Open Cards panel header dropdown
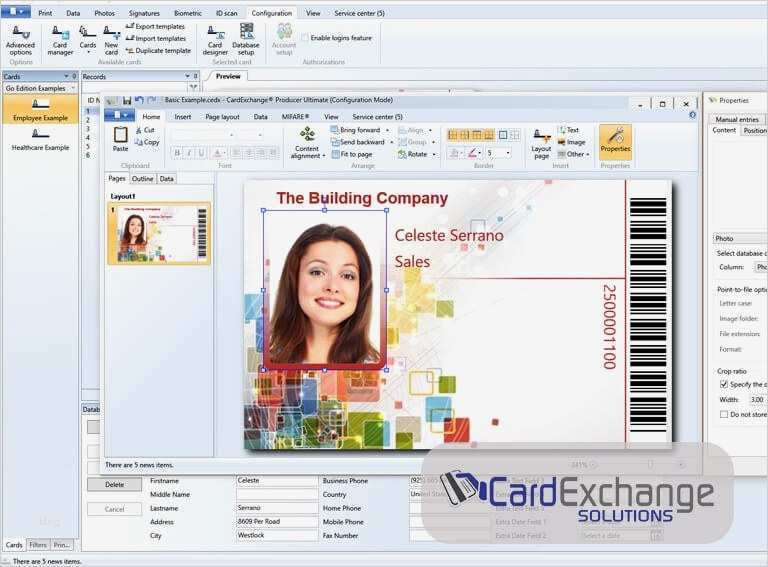 [66, 76]
